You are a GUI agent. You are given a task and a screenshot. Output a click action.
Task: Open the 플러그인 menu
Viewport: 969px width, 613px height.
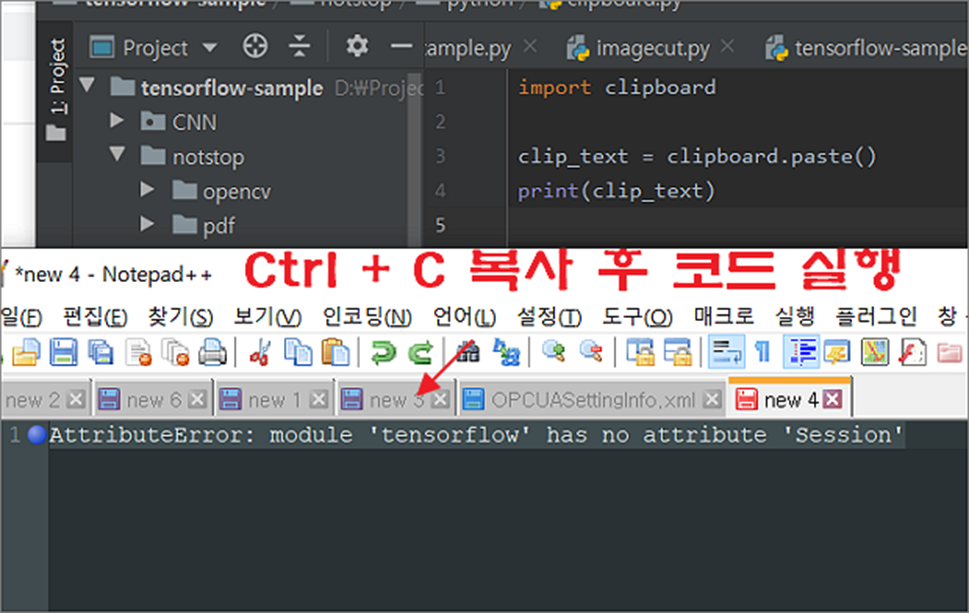(876, 316)
